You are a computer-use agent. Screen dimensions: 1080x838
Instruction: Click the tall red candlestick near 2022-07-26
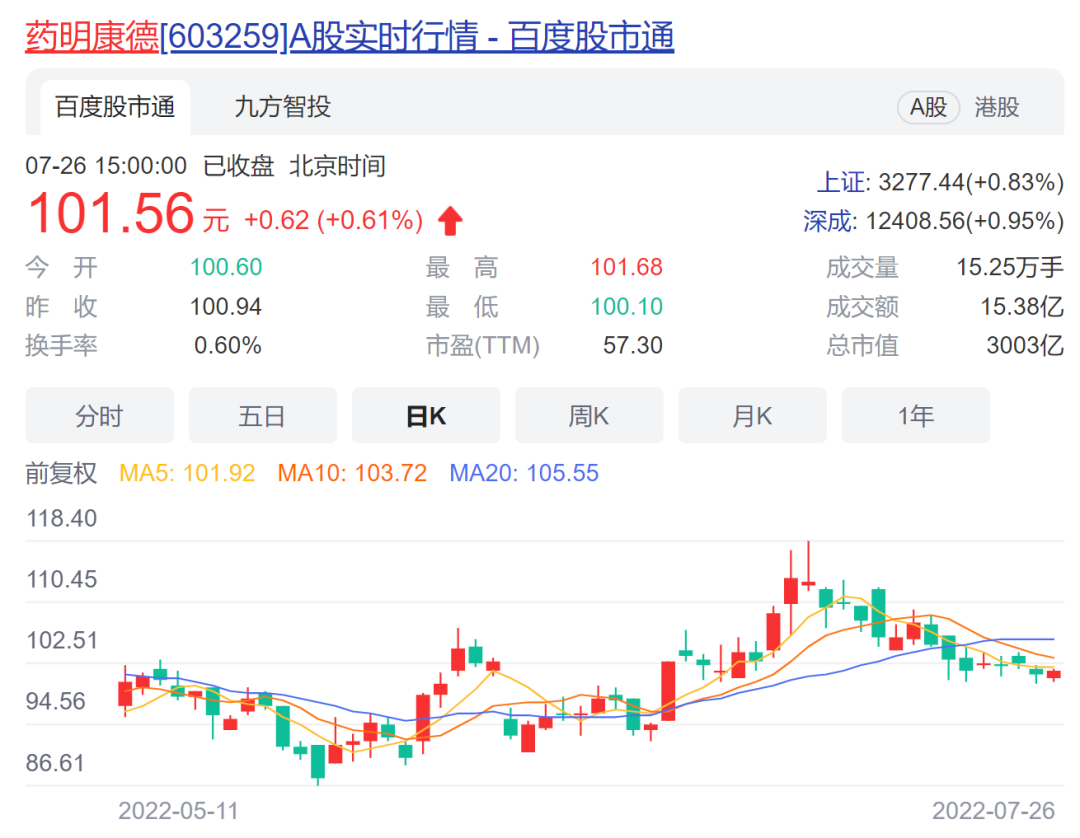coord(790,590)
